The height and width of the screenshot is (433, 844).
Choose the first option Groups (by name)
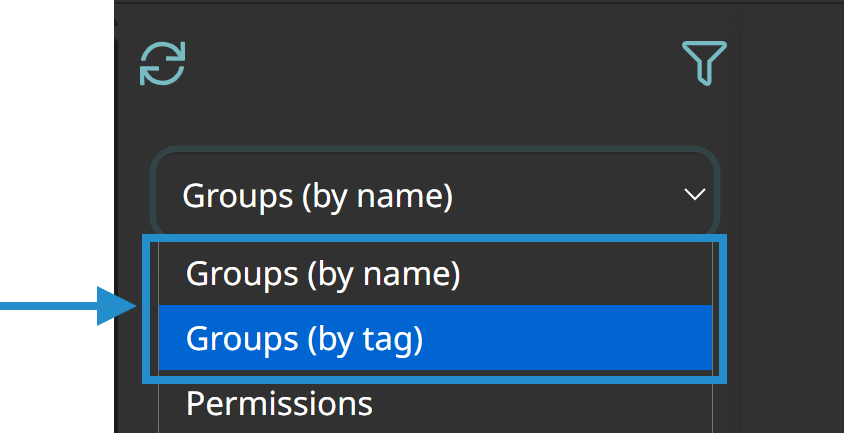tap(435, 274)
